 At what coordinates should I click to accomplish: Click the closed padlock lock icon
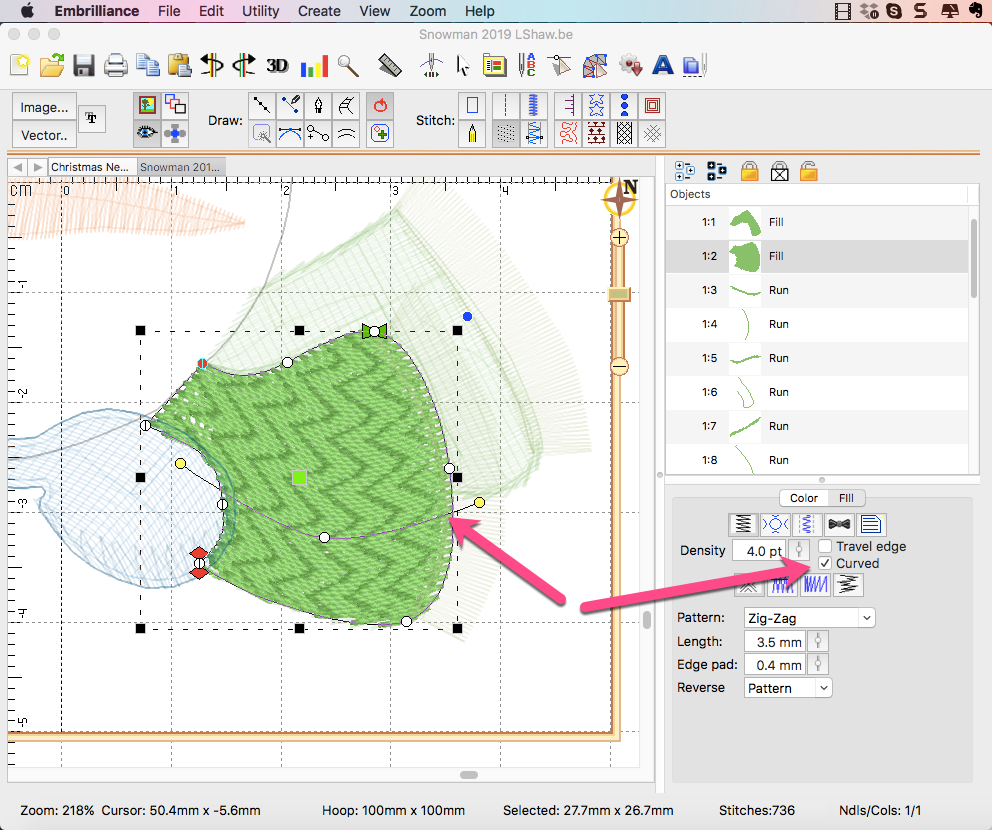point(749,171)
